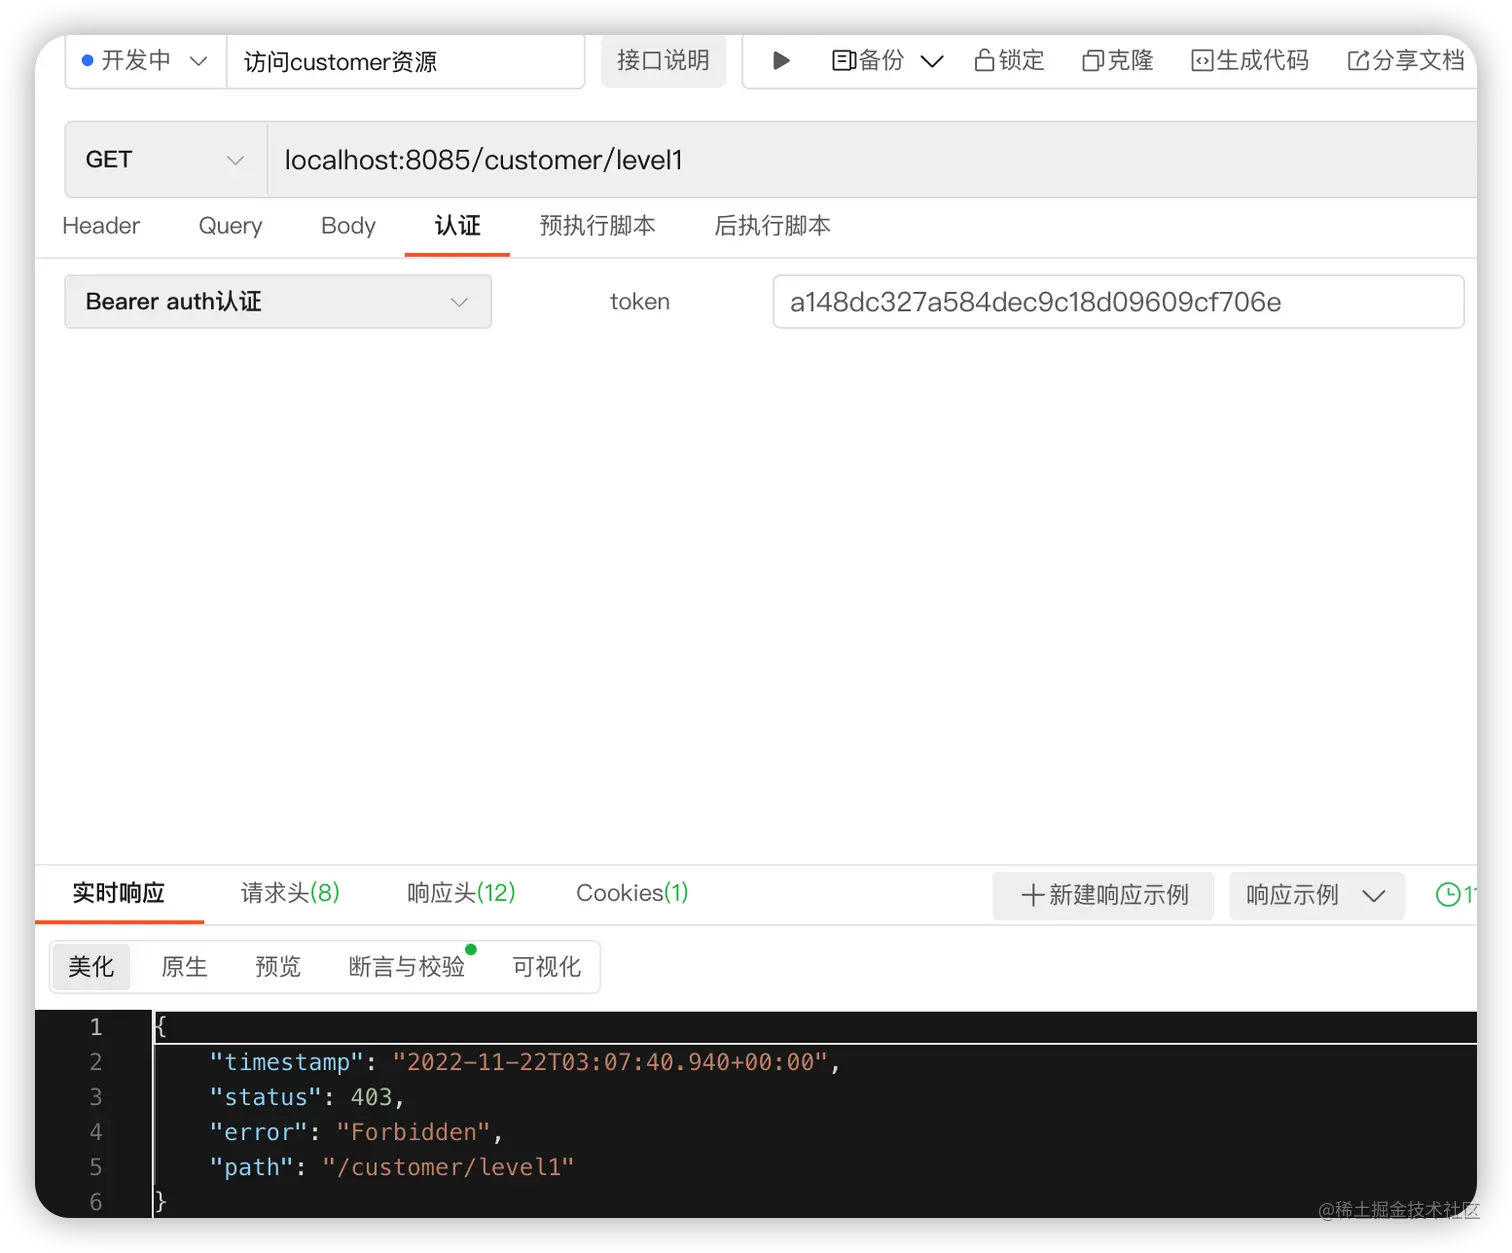Switch to the Query tab
1512x1253 pixels.
coord(230,226)
